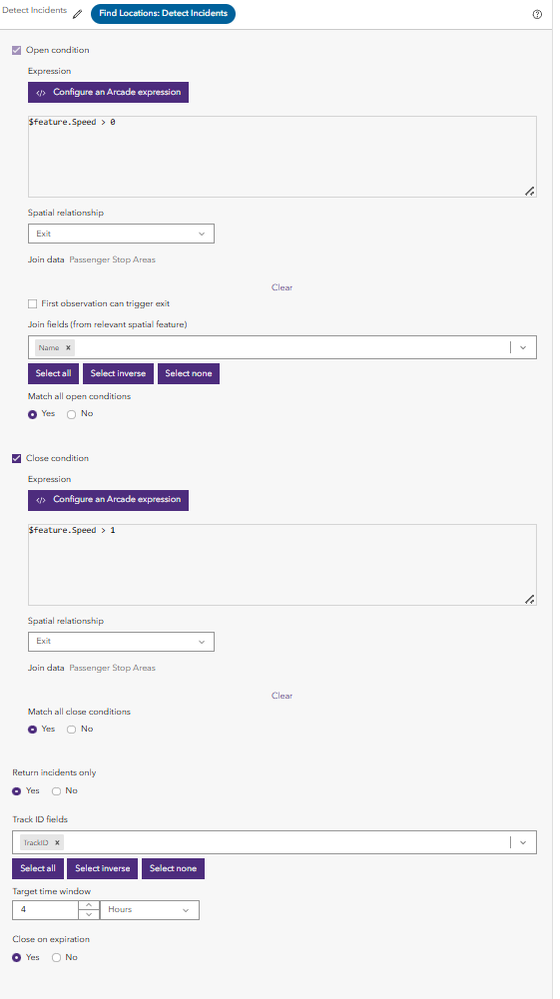
Task: Open the Hours time unit dropdown
Action: [150, 910]
